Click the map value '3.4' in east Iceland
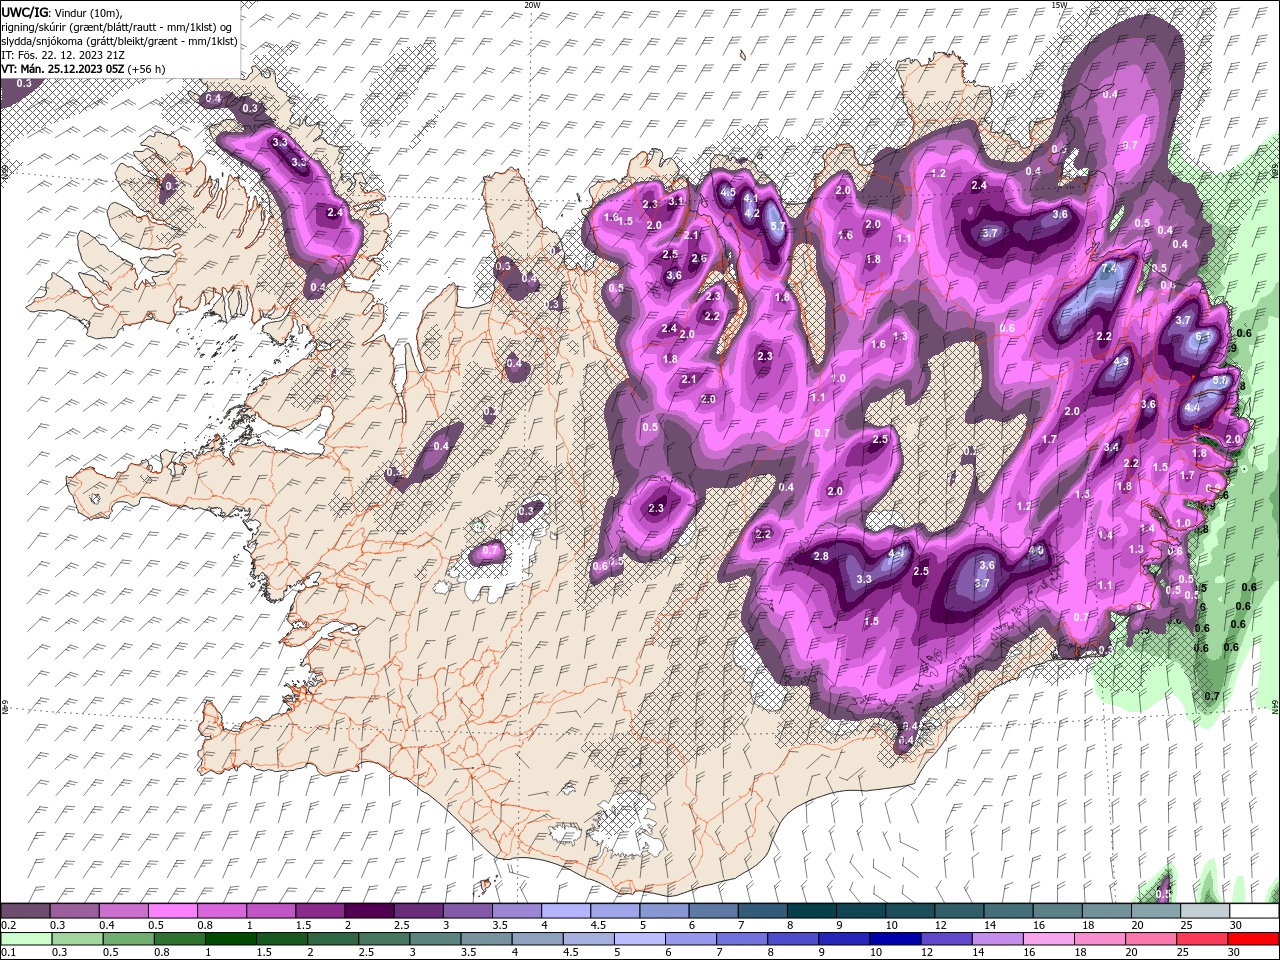Screen dimensions: 1280x960 [x=1111, y=447]
